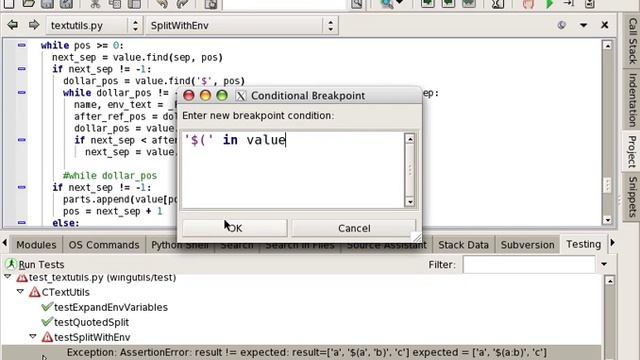Cancel the Conditional Breakpoint dialog

point(354,228)
